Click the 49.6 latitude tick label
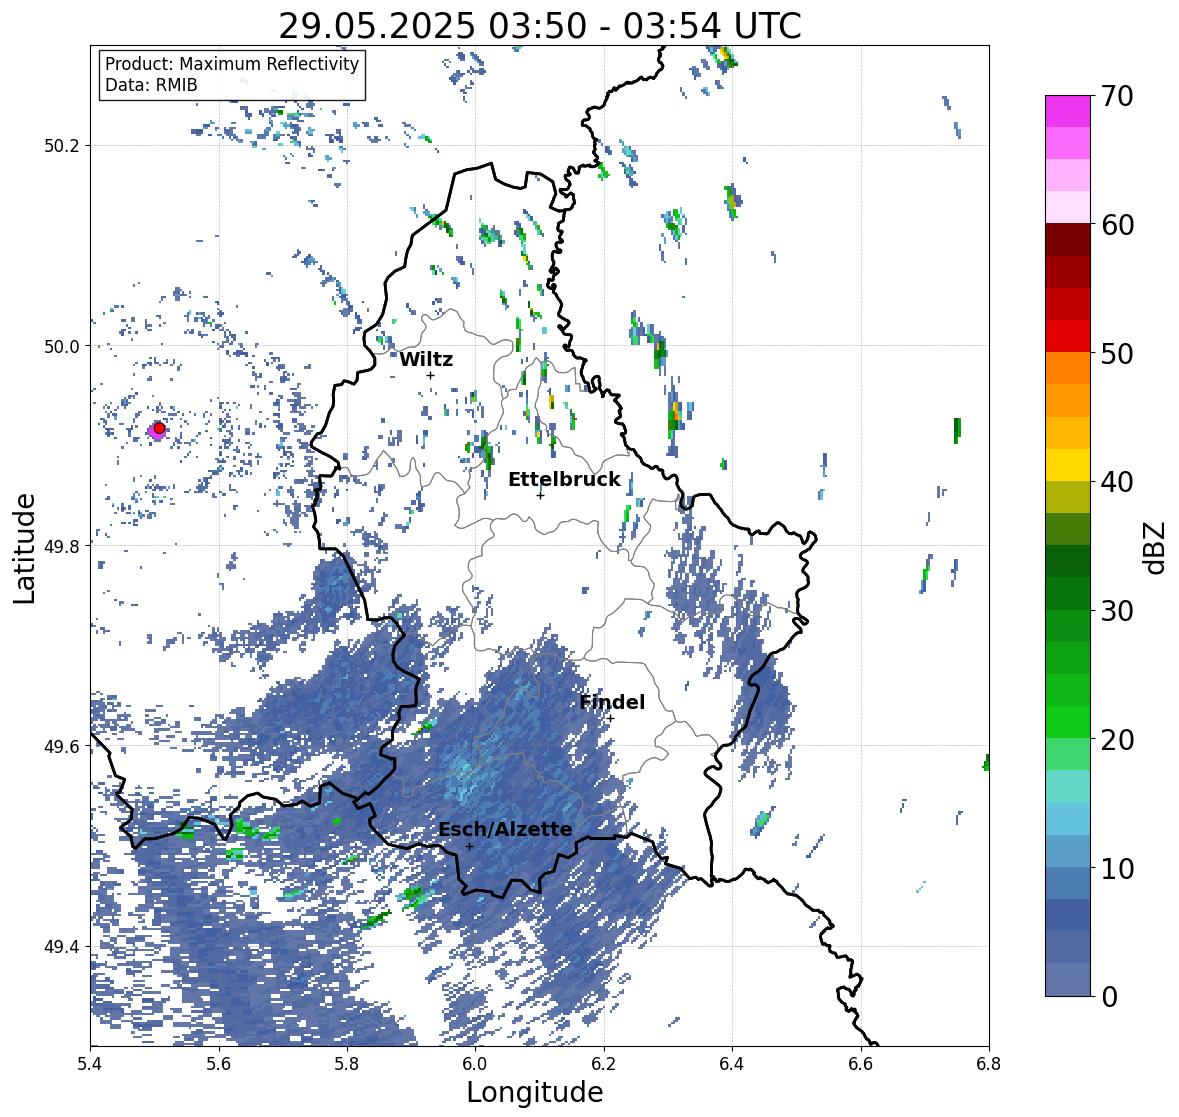This screenshot has width=1179, height=1117. pyautogui.click(x=62, y=746)
